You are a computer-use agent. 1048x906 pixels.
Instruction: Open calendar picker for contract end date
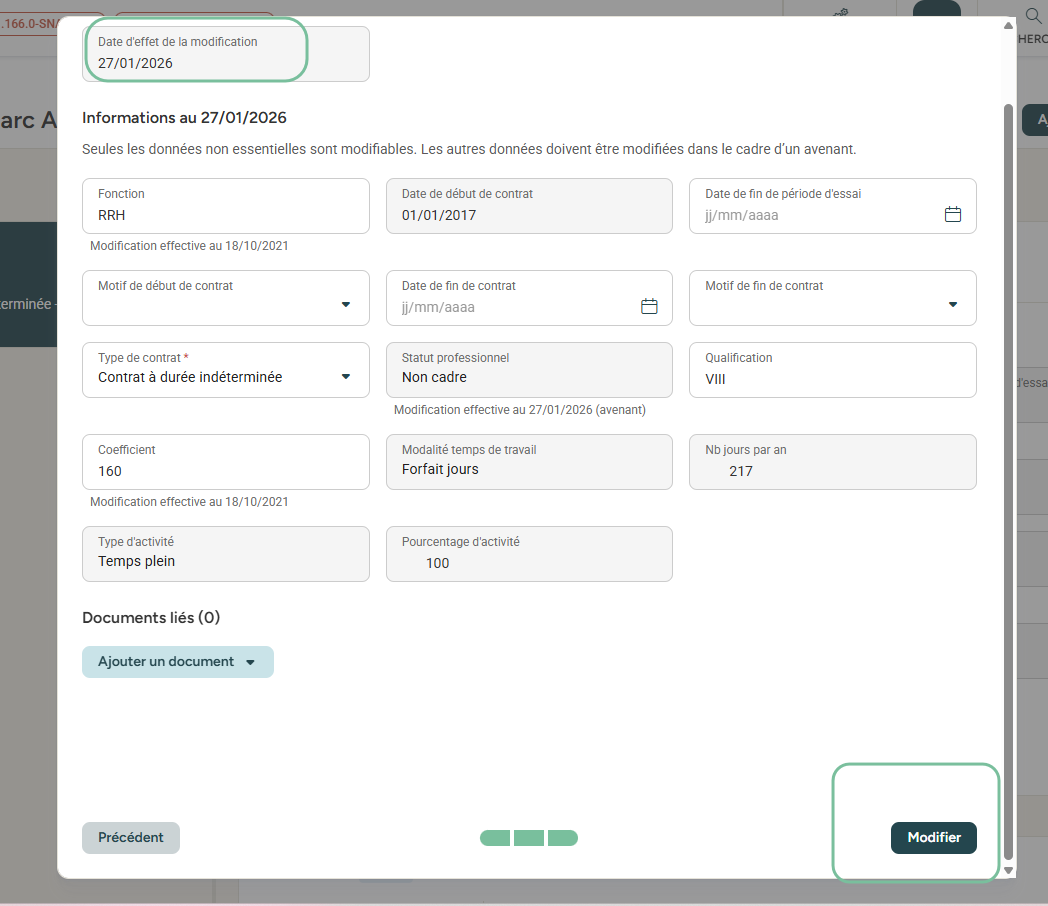tap(649, 307)
